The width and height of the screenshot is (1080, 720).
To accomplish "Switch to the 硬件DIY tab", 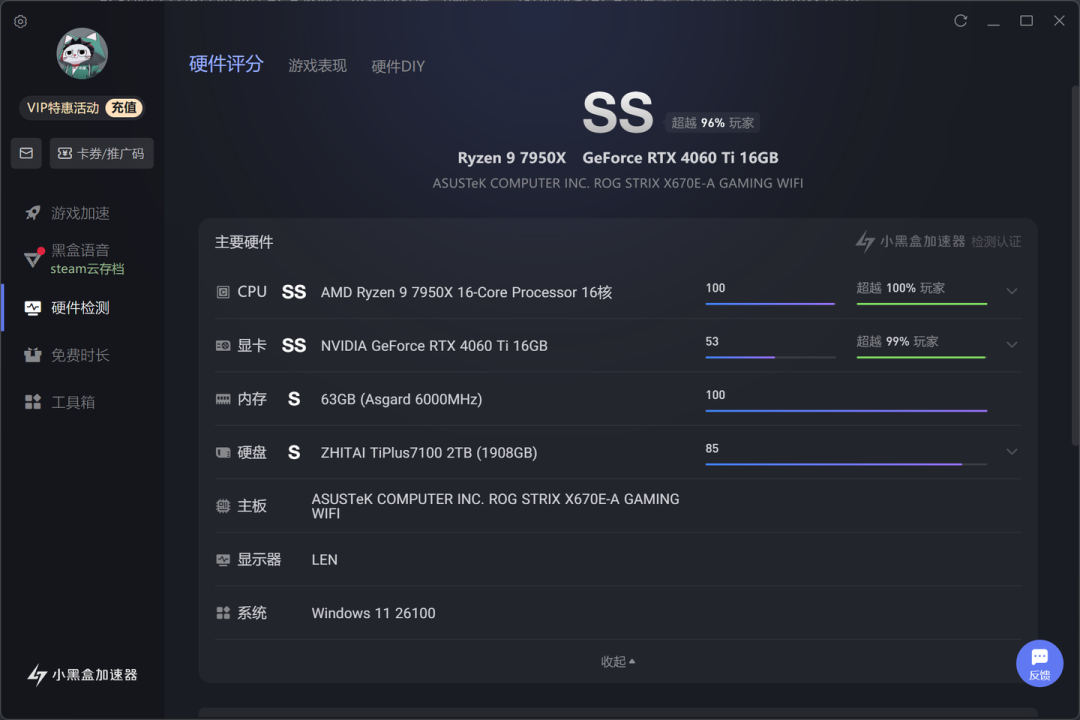I will click(x=398, y=66).
